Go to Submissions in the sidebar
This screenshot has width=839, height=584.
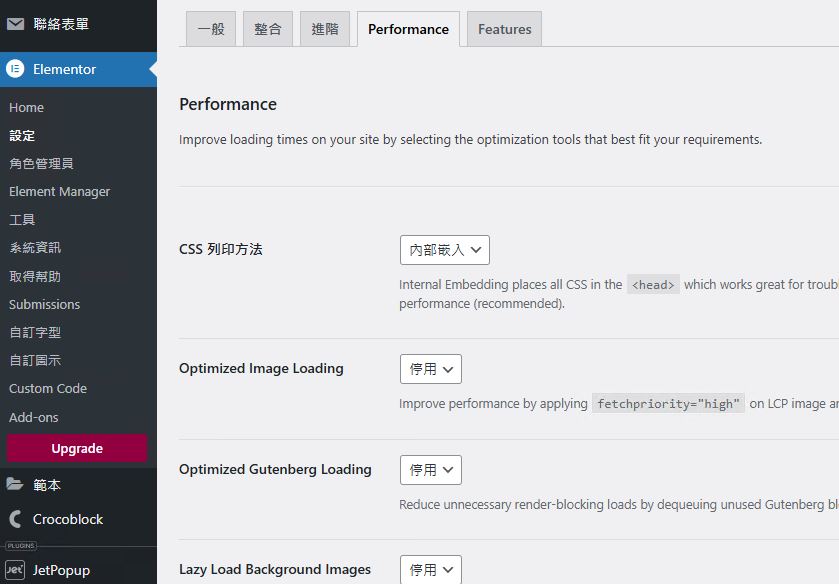(44, 304)
